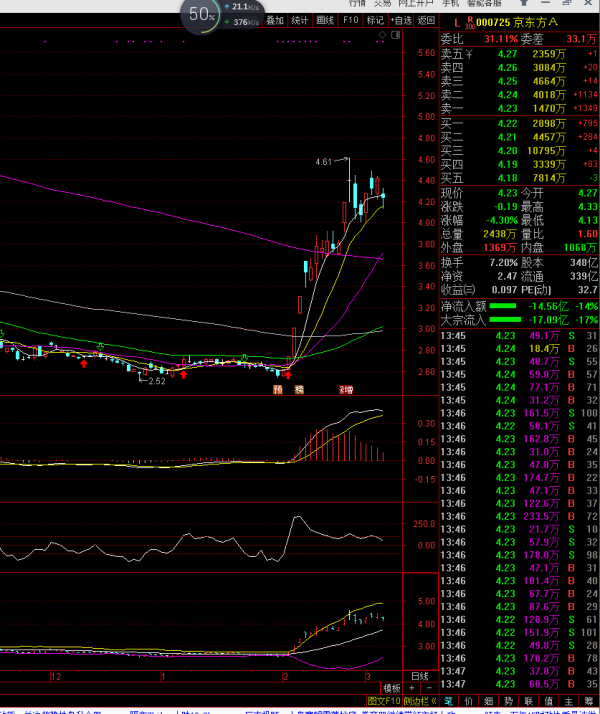Image resolution: width=600 pixels, height=714 pixels.
Task: Add stock via +自选 button
Action: pos(401,20)
